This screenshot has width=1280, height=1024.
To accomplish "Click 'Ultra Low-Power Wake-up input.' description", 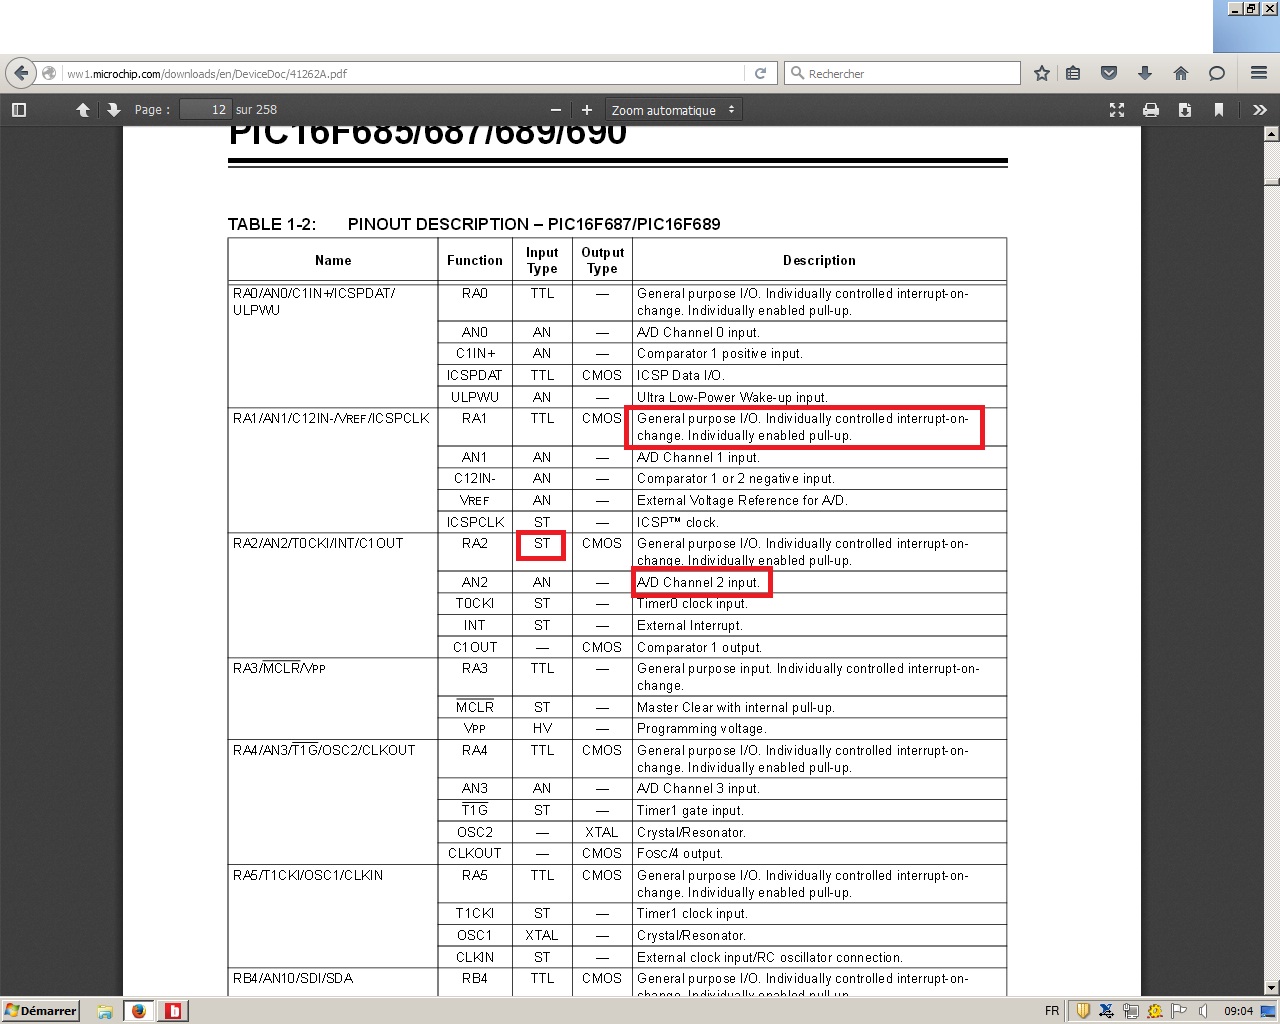I will 733,397.
